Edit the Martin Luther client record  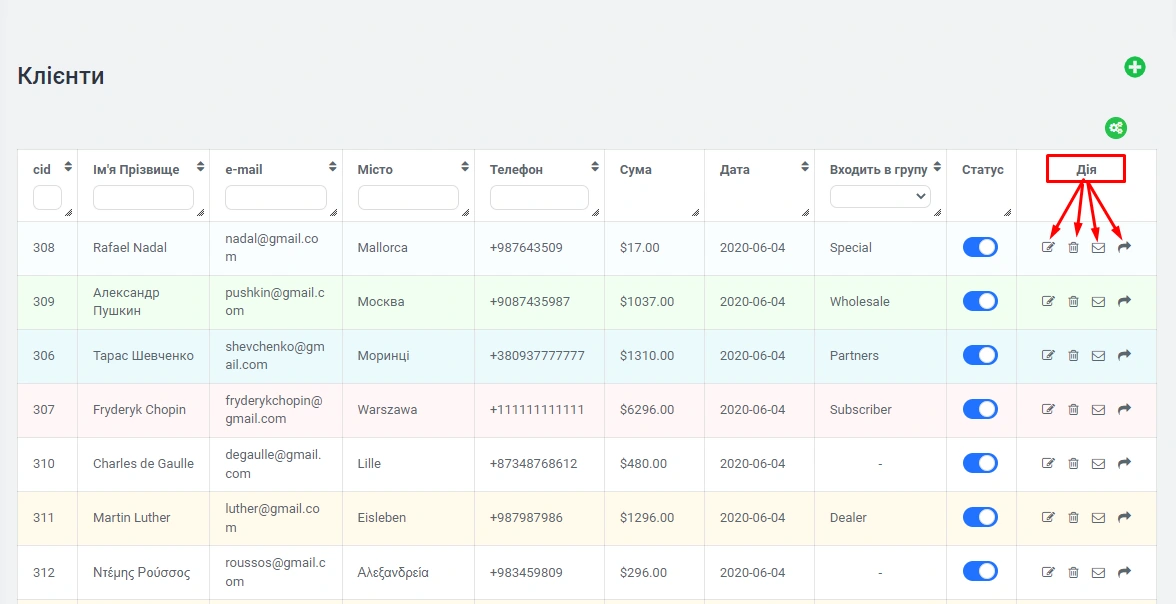[1048, 518]
